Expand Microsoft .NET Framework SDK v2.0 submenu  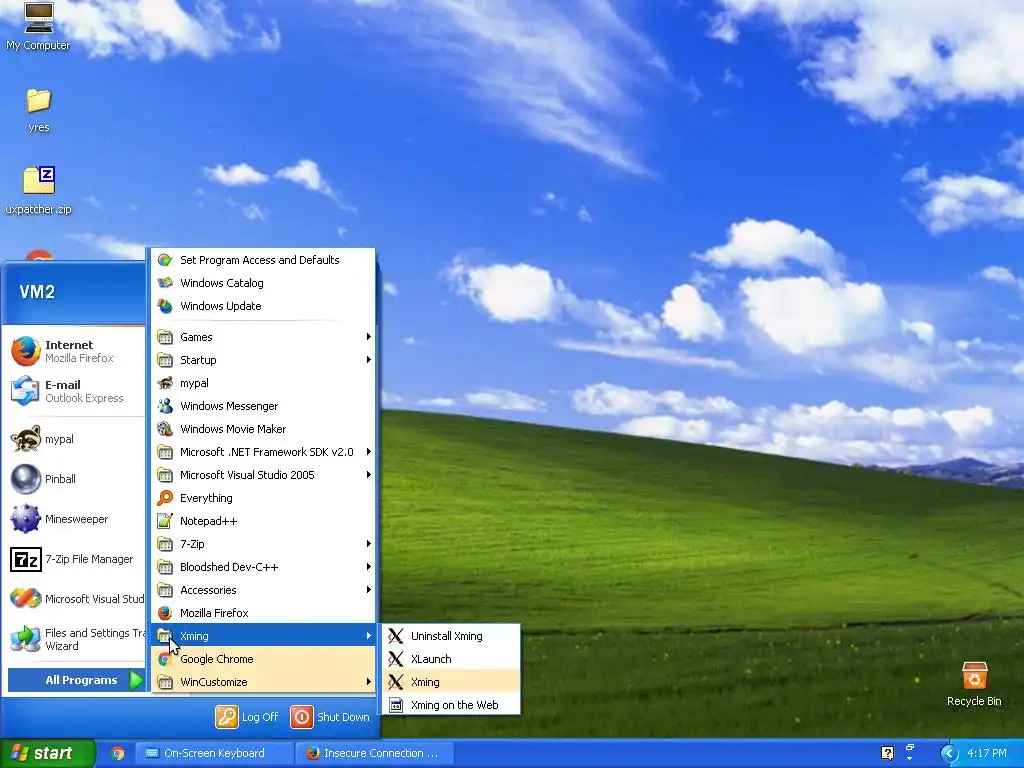(x=264, y=452)
